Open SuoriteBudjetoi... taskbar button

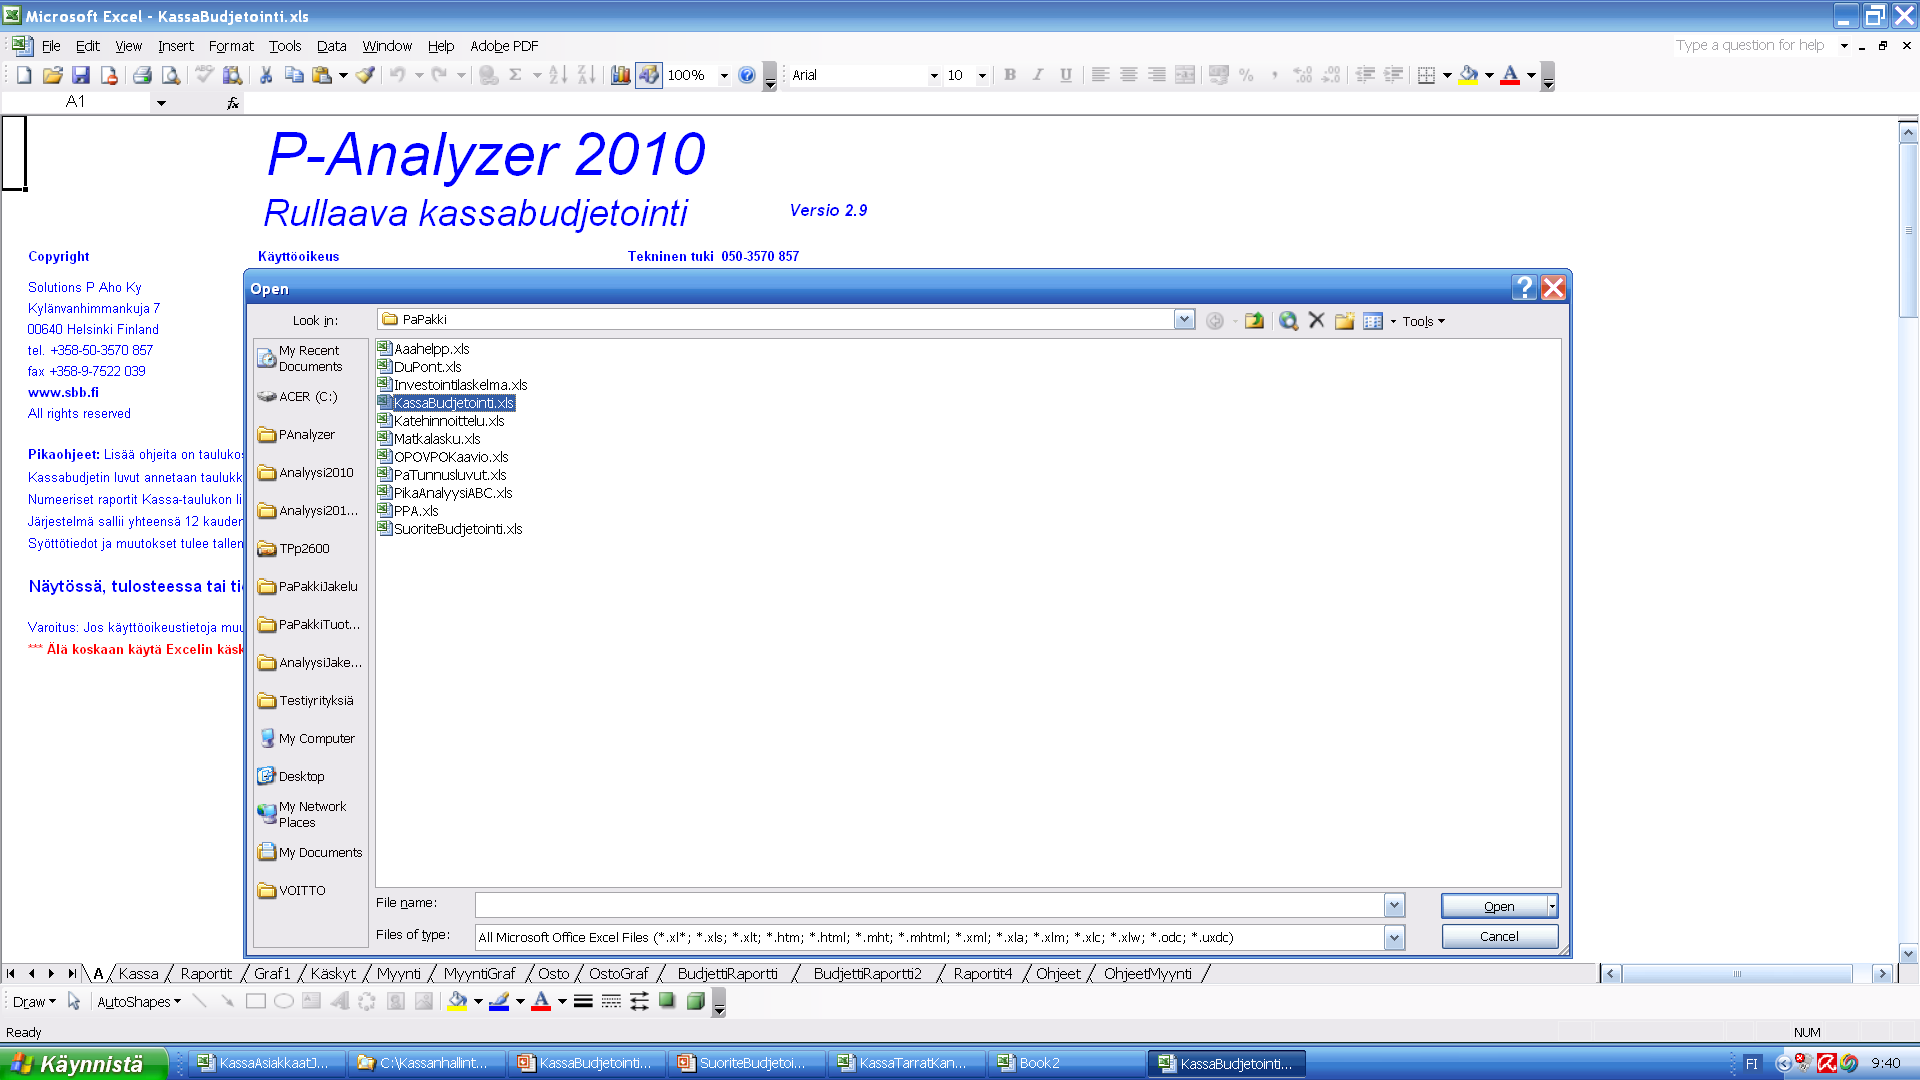coord(746,1063)
